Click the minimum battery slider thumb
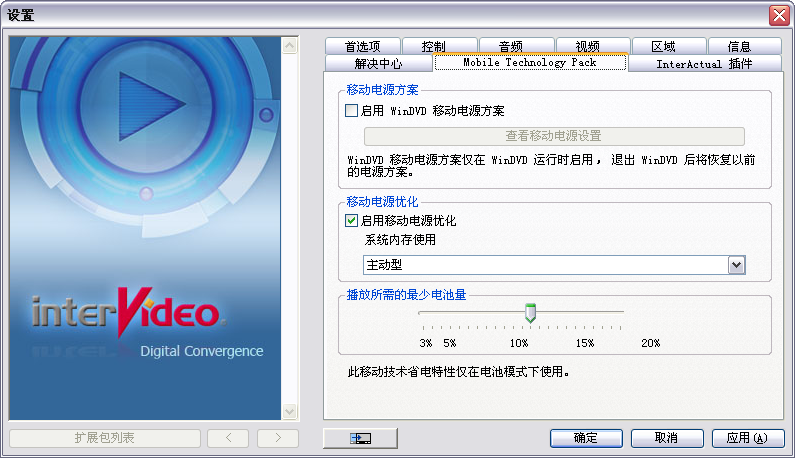795x458 pixels. (530, 313)
